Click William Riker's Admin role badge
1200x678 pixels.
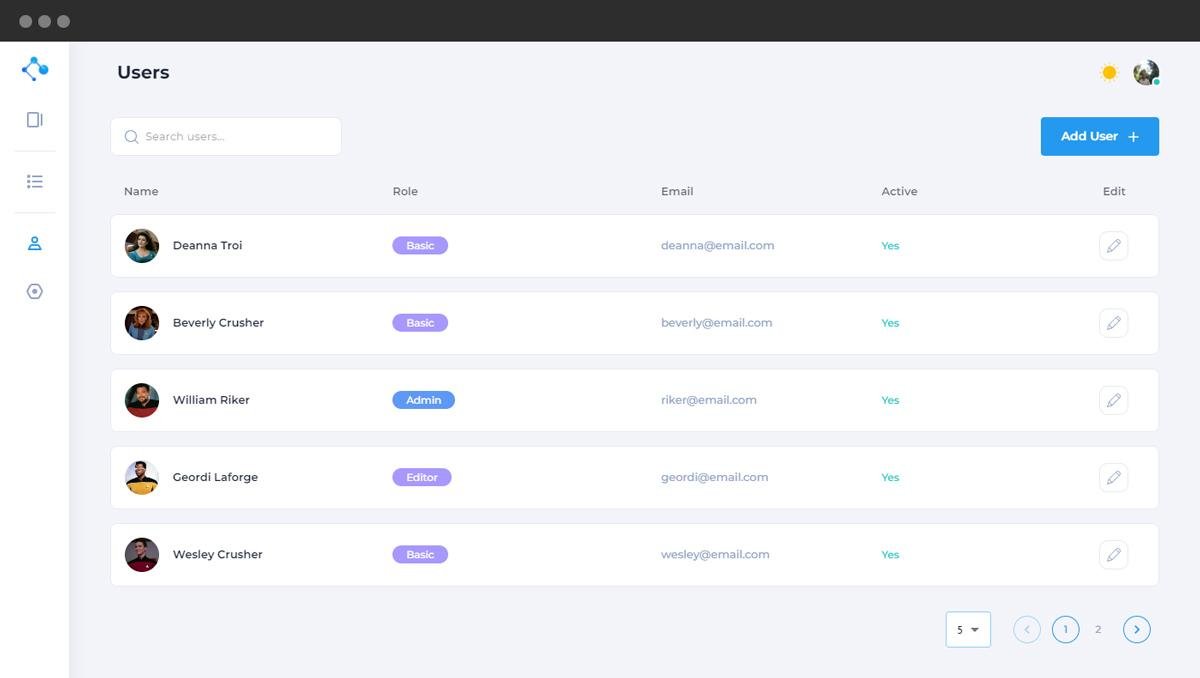(x=424, y=400)
